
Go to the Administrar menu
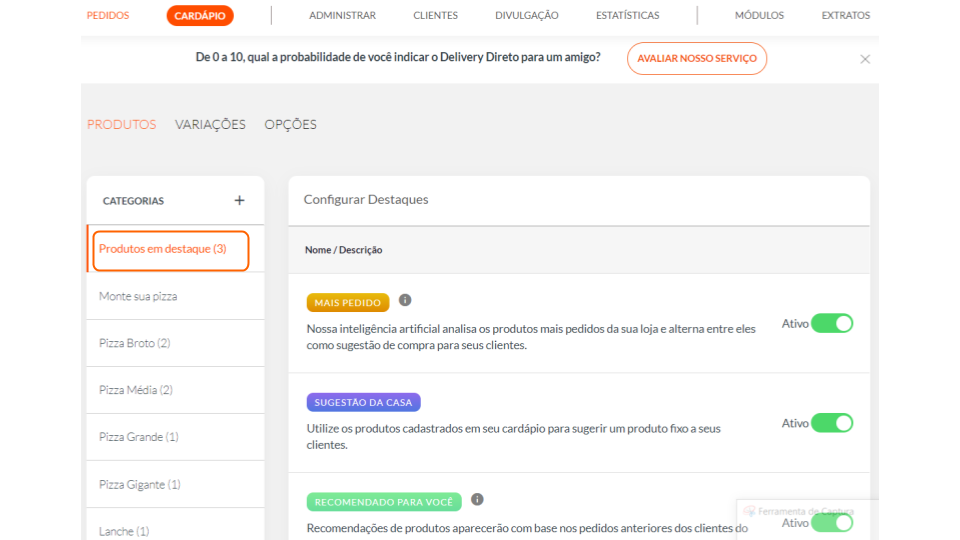click(342, 15)
